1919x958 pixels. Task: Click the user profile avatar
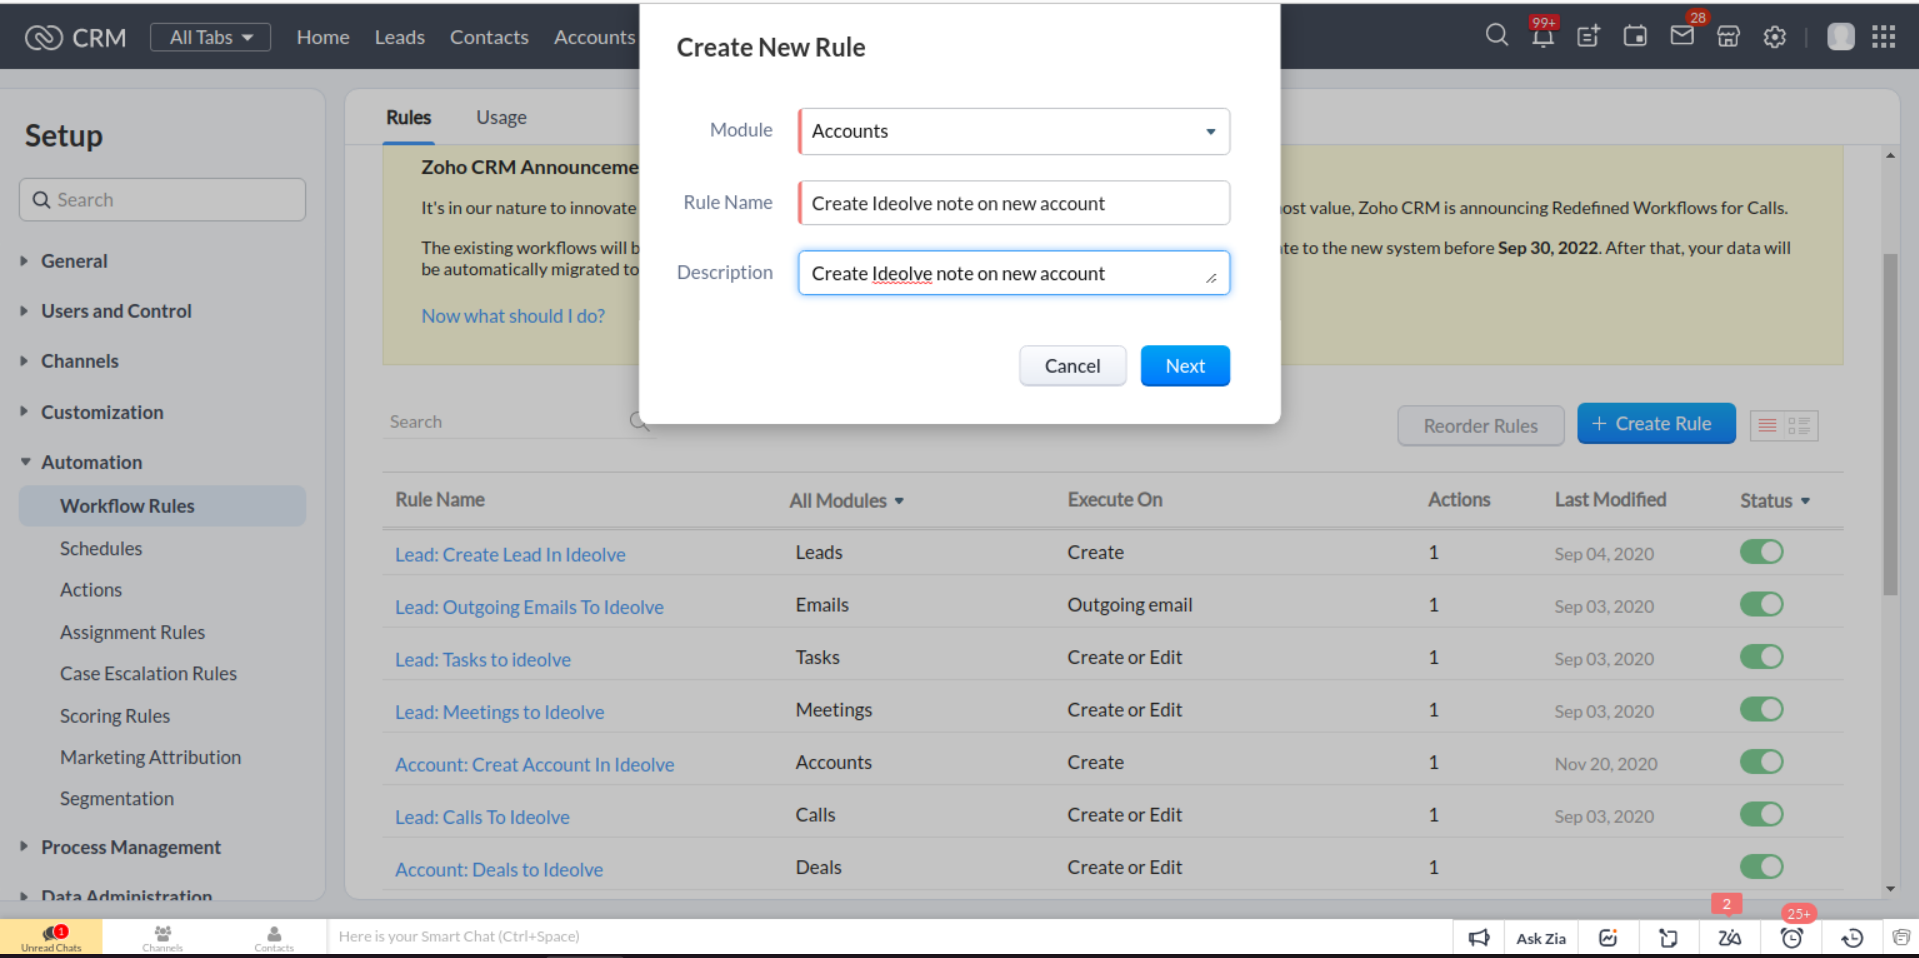tap(1840, 37)
